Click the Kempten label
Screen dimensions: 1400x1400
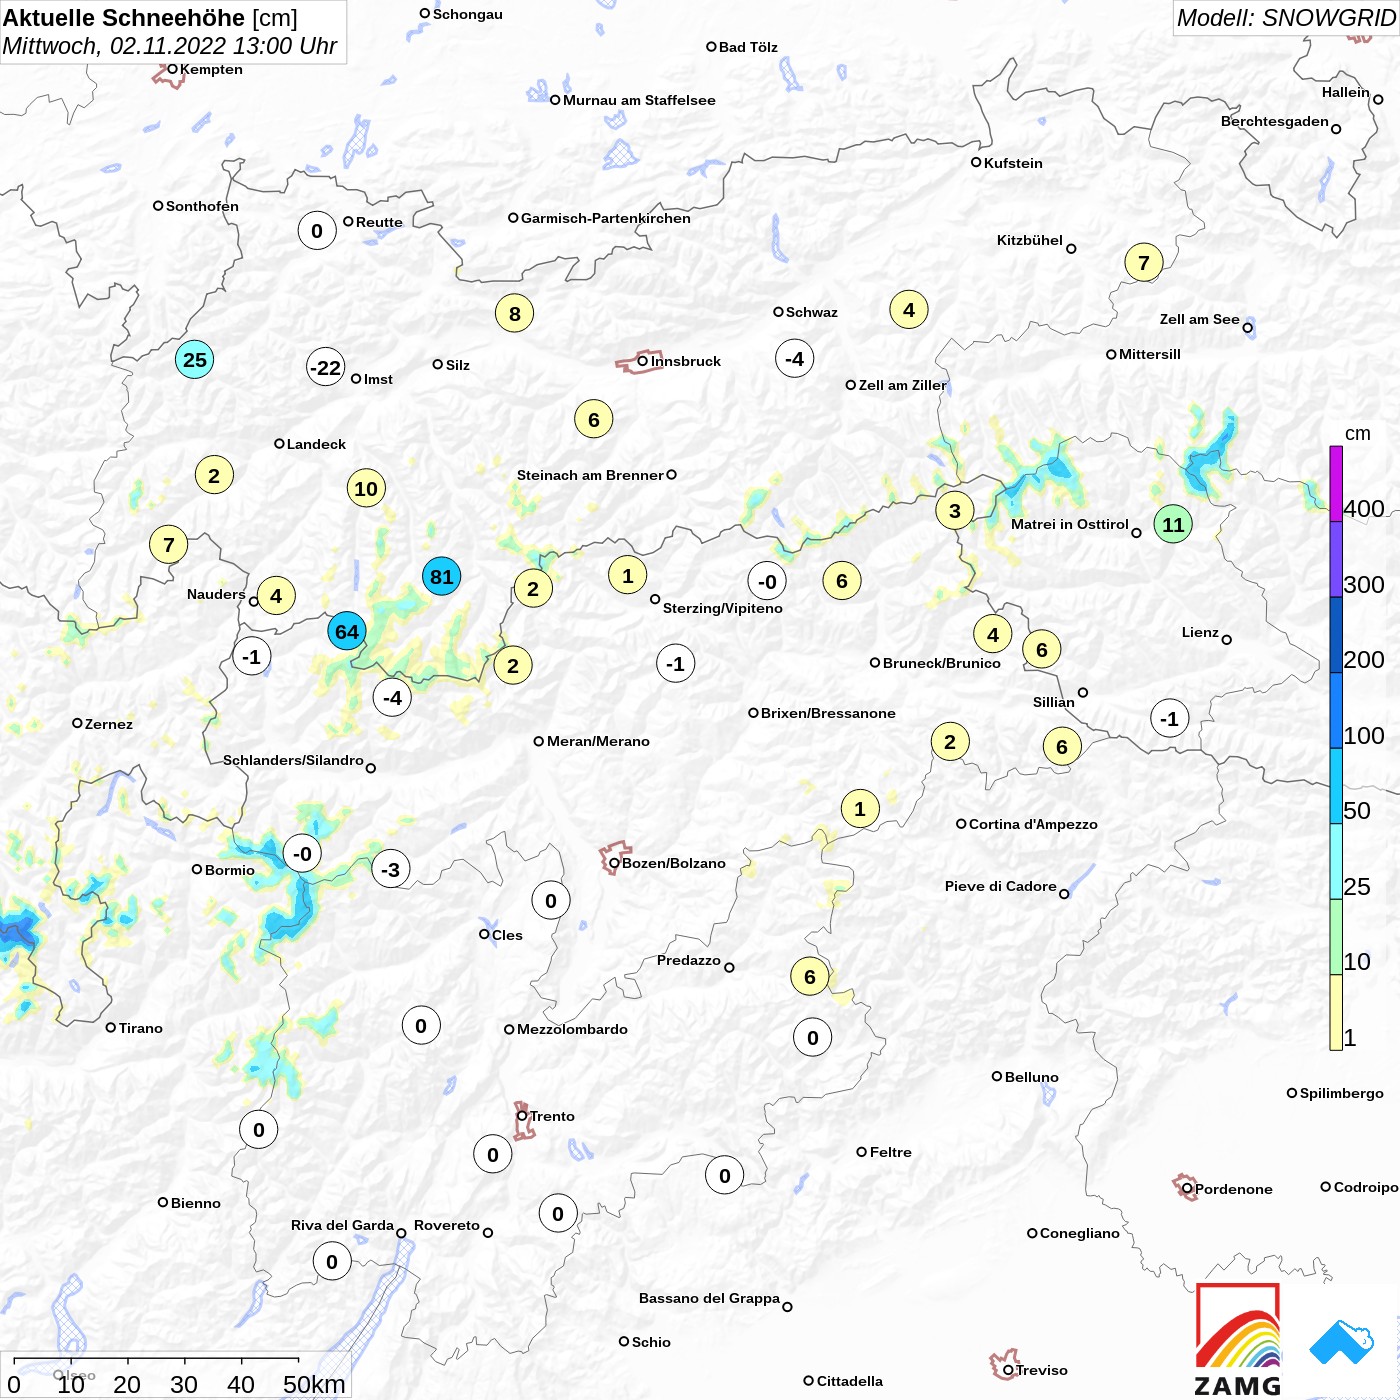coord(211,69)
